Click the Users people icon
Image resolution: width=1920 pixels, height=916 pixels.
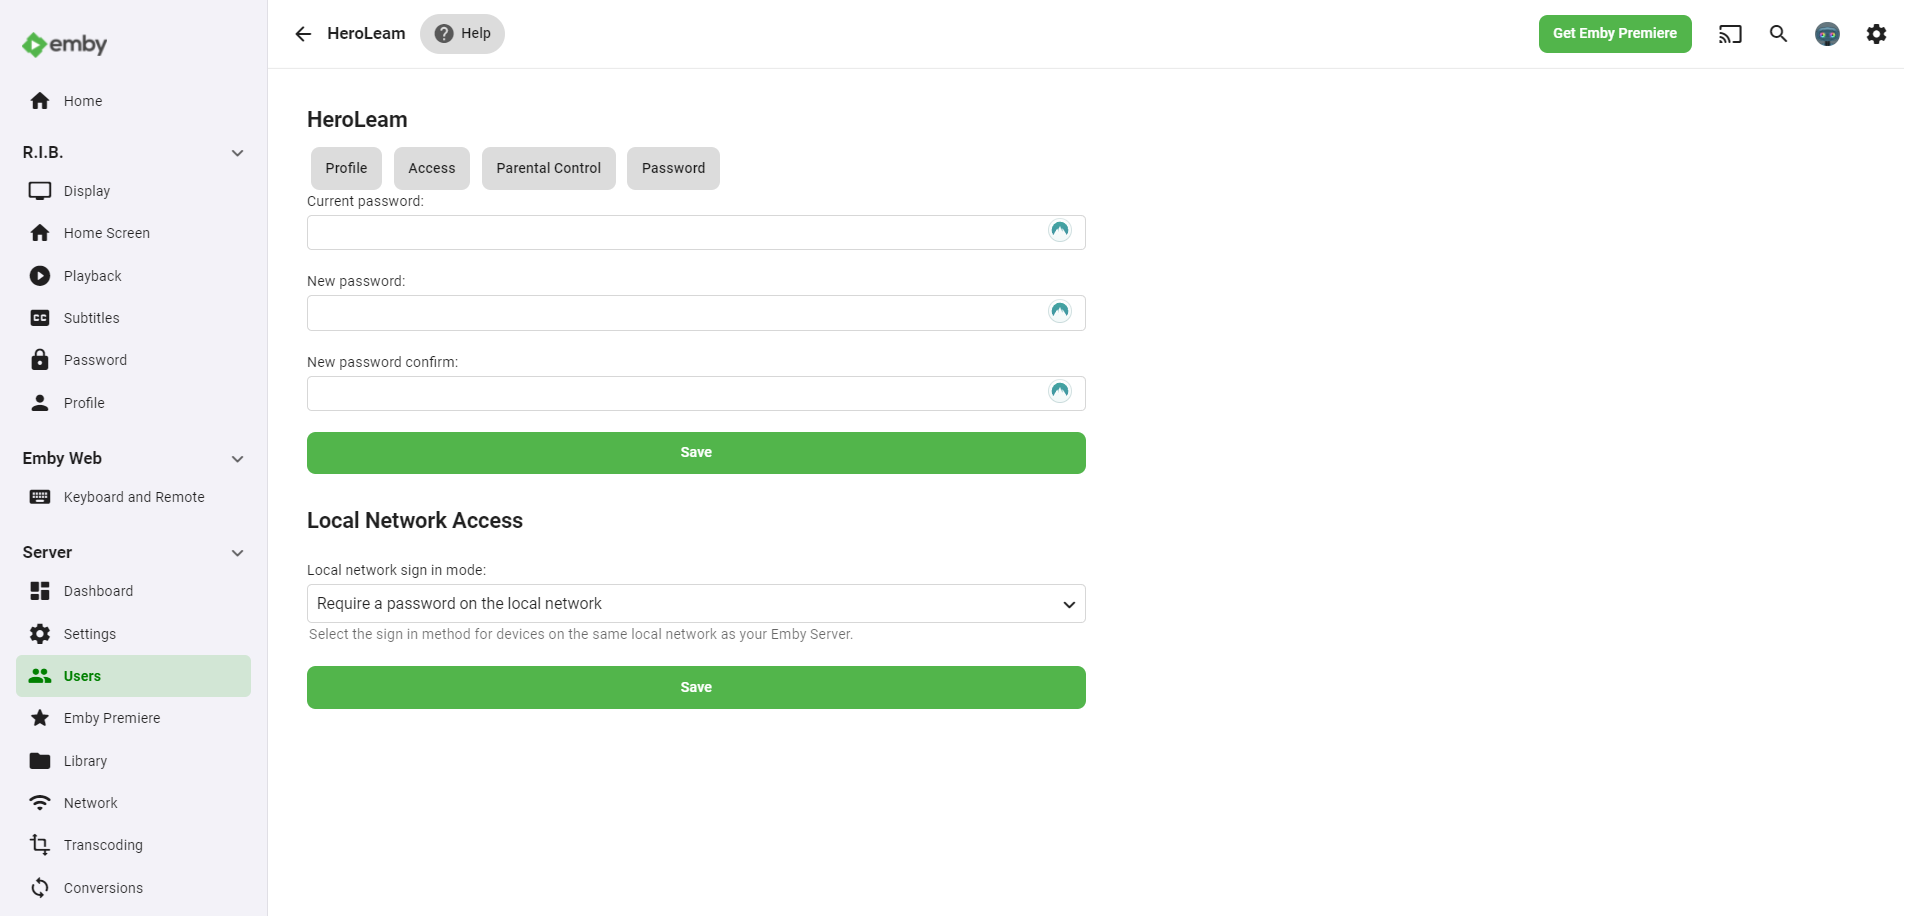coord(40,676)
